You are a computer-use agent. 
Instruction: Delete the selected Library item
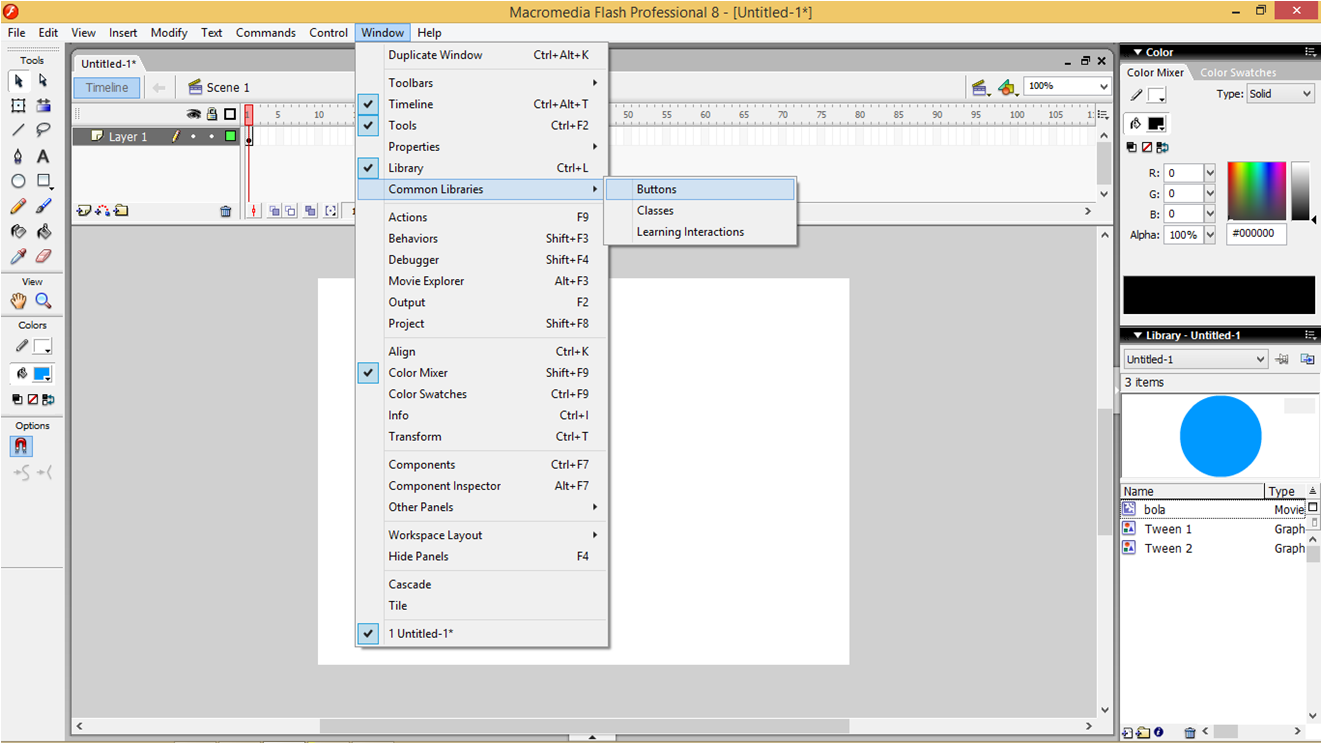click(1190, 733)
